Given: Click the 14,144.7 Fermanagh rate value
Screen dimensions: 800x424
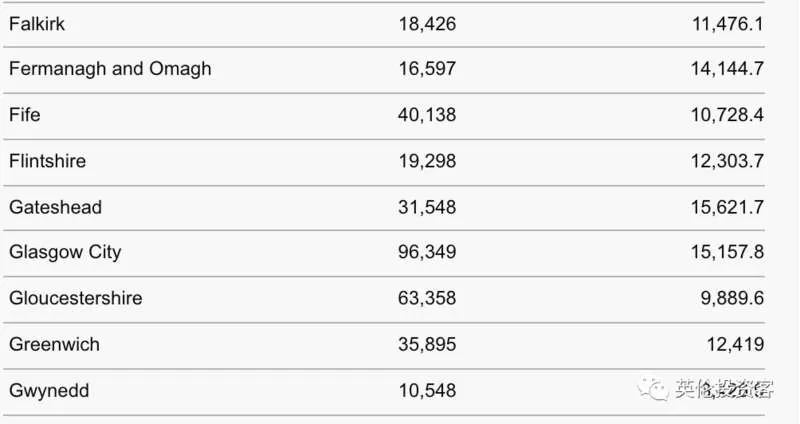Looking at the screenshot, I should point(727,69).
